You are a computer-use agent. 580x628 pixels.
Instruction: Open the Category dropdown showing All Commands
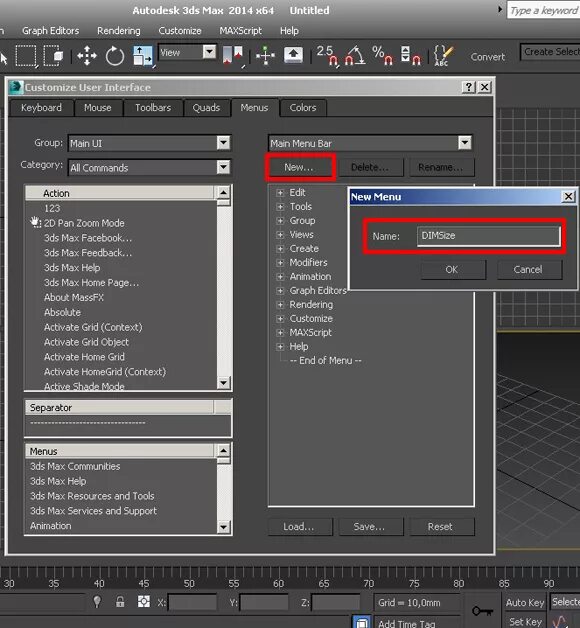click(x=224, y=167)
